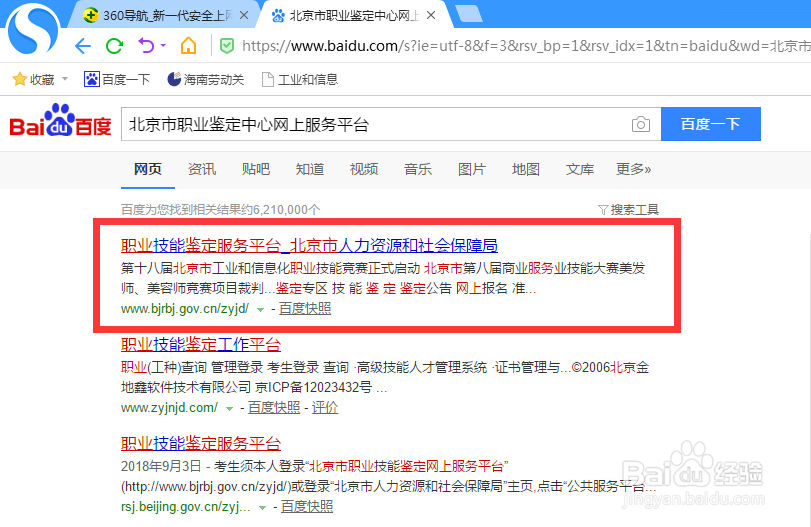811x527 pixels.
Task: Open 评价 for the zyjnjd.com result
Action: coord(325,408)
